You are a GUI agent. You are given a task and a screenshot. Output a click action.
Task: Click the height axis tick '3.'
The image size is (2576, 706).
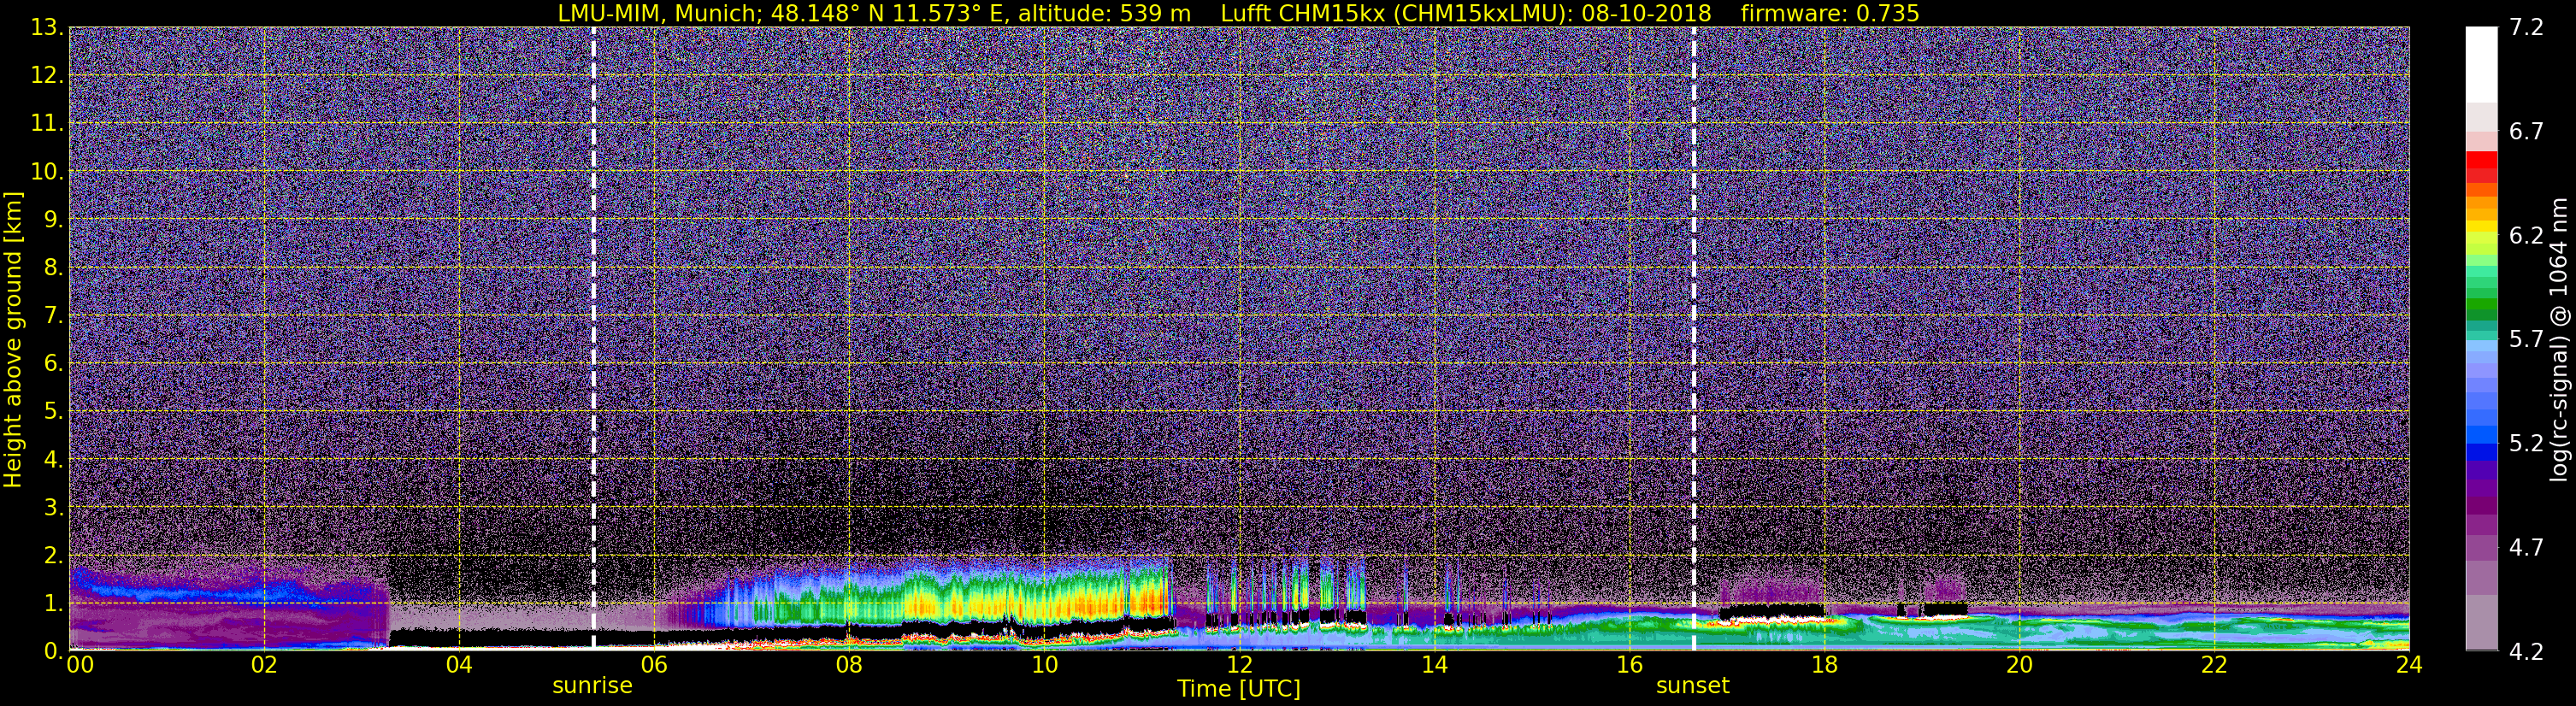pyautogui.click(x=53, y=508)
